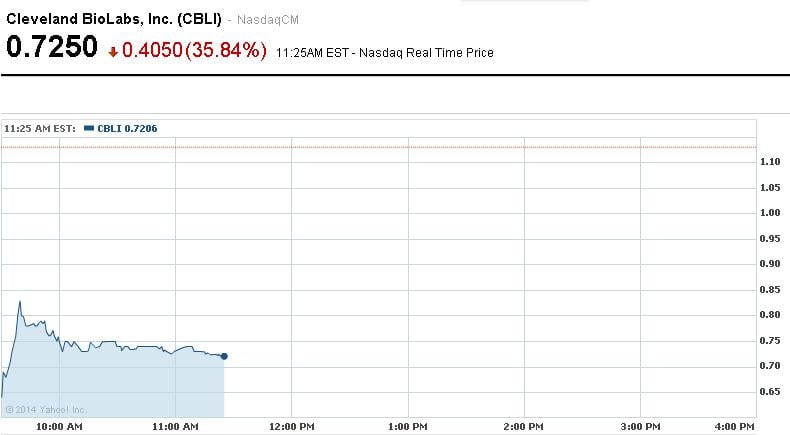Click the 4:00 PM time axis label

(736, 427)
